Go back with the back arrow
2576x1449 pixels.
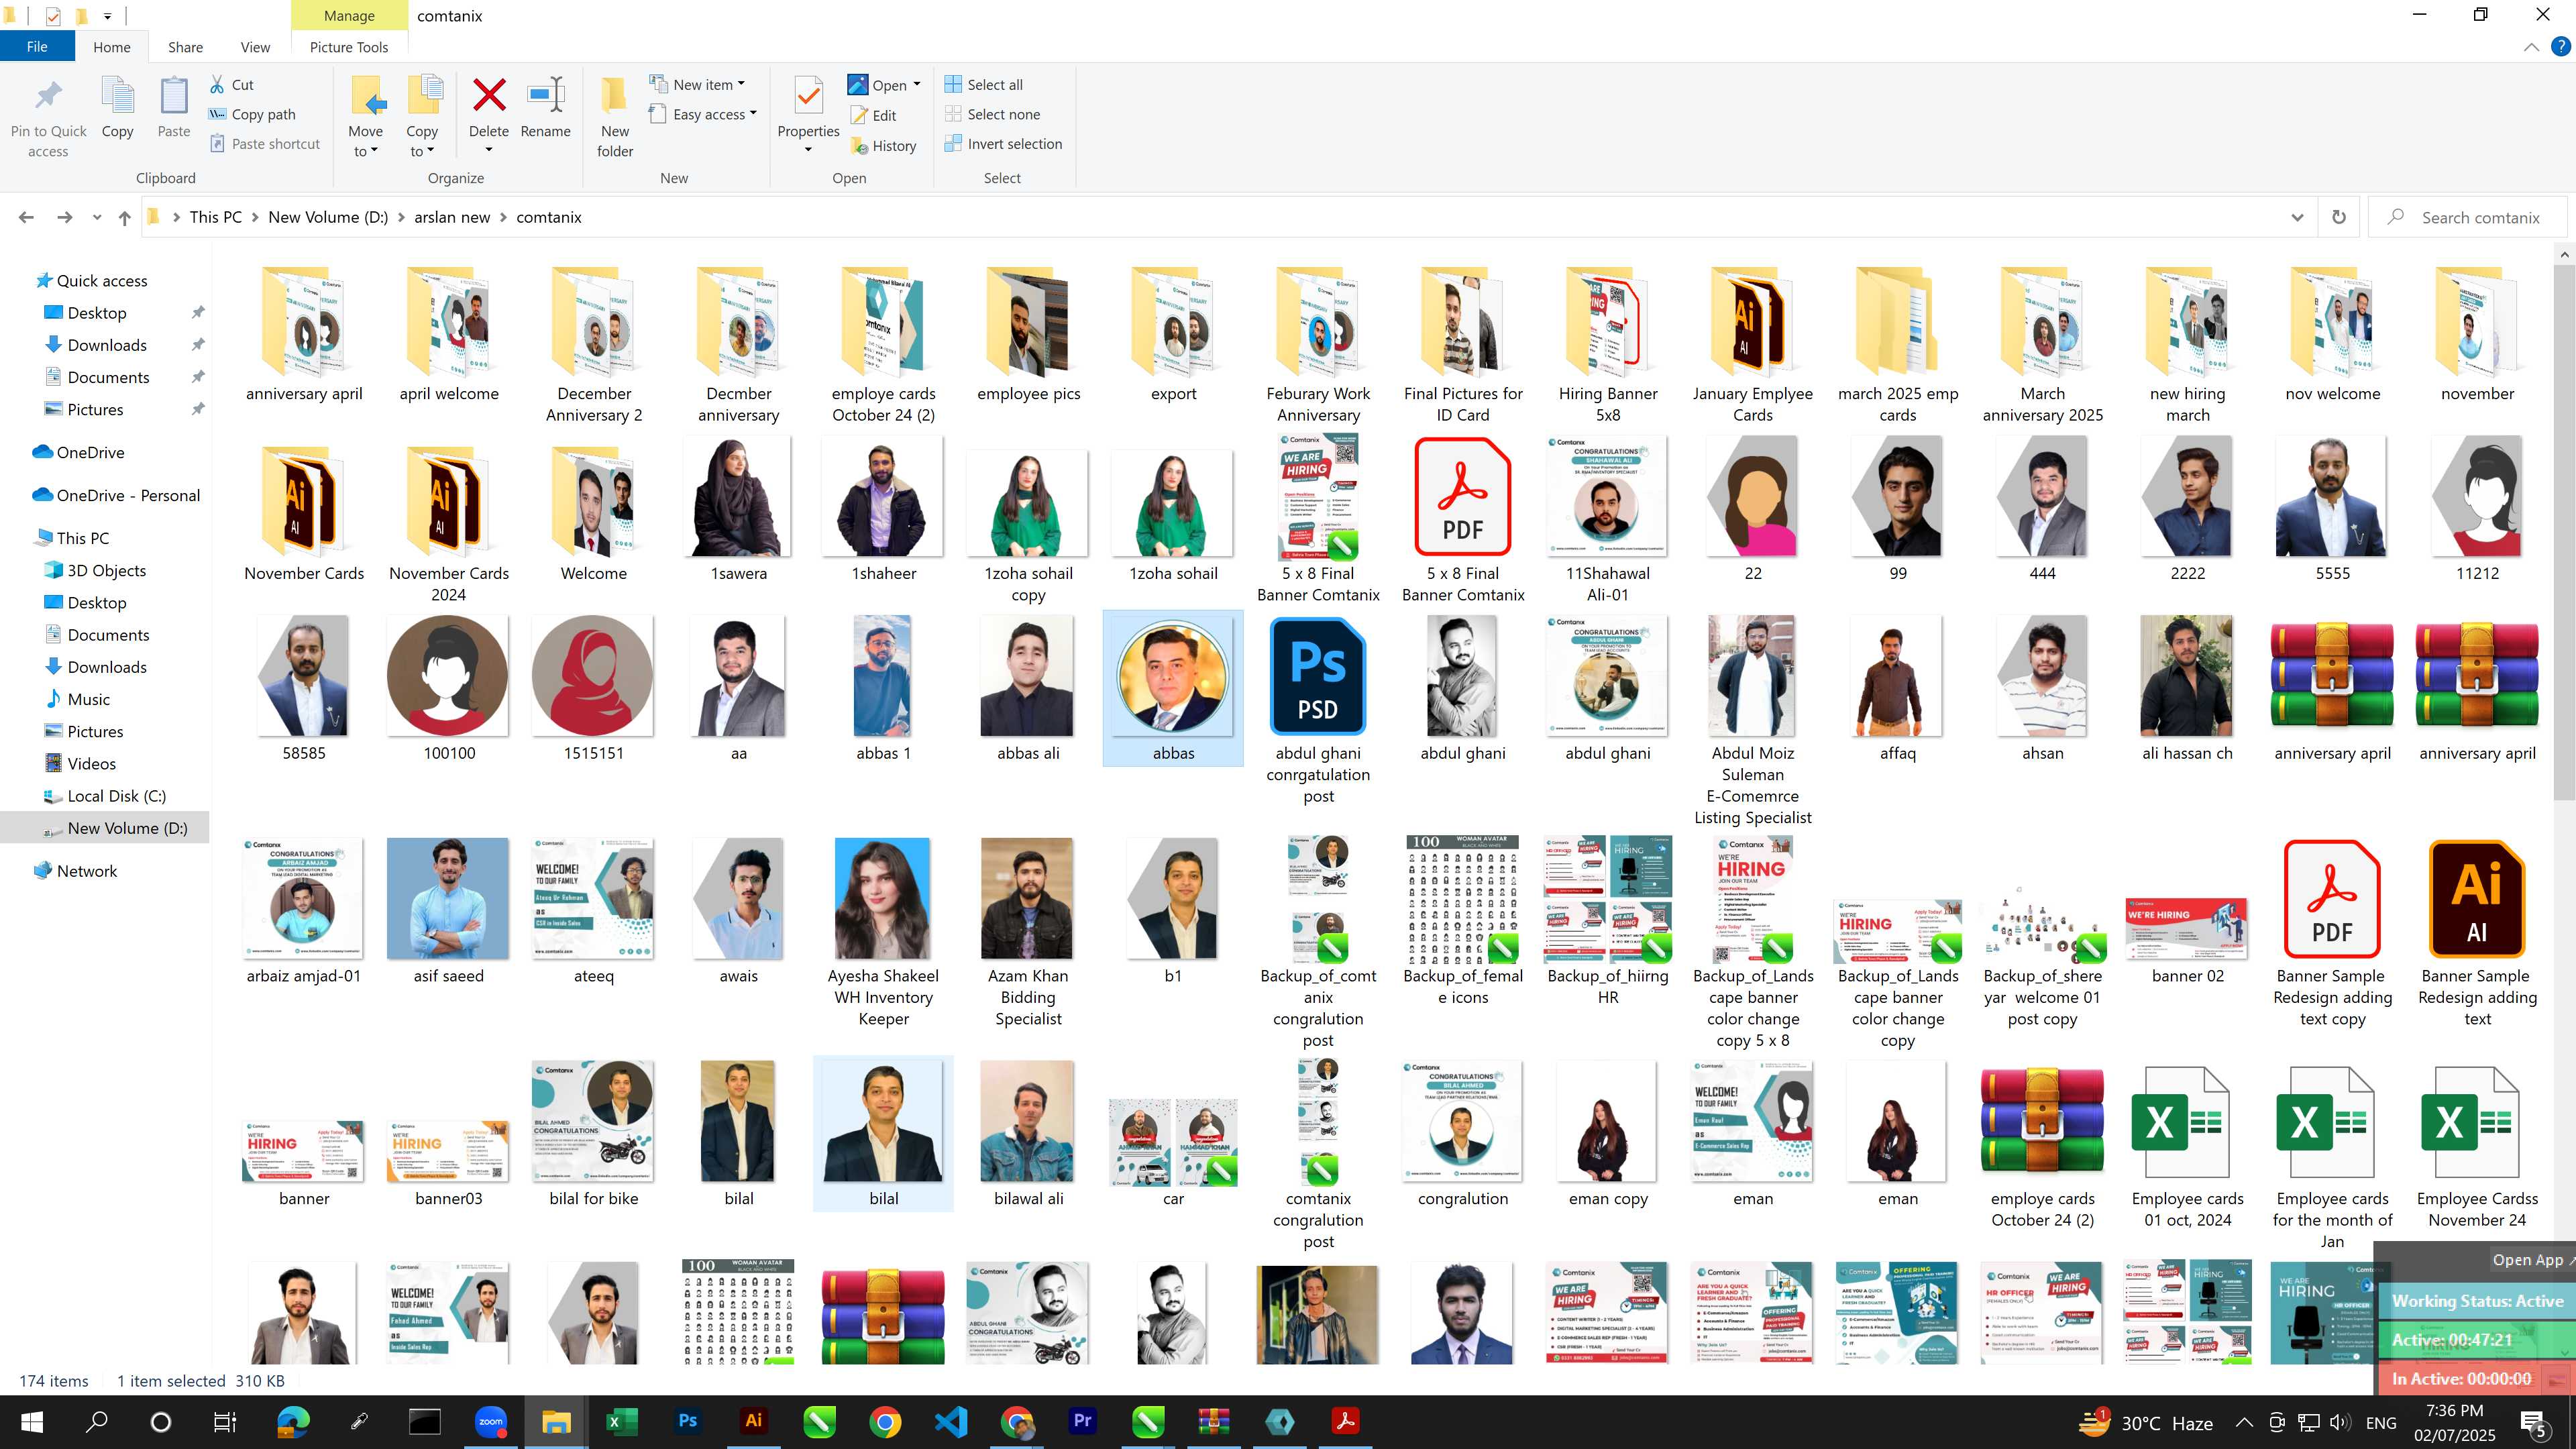click(26, 217)
